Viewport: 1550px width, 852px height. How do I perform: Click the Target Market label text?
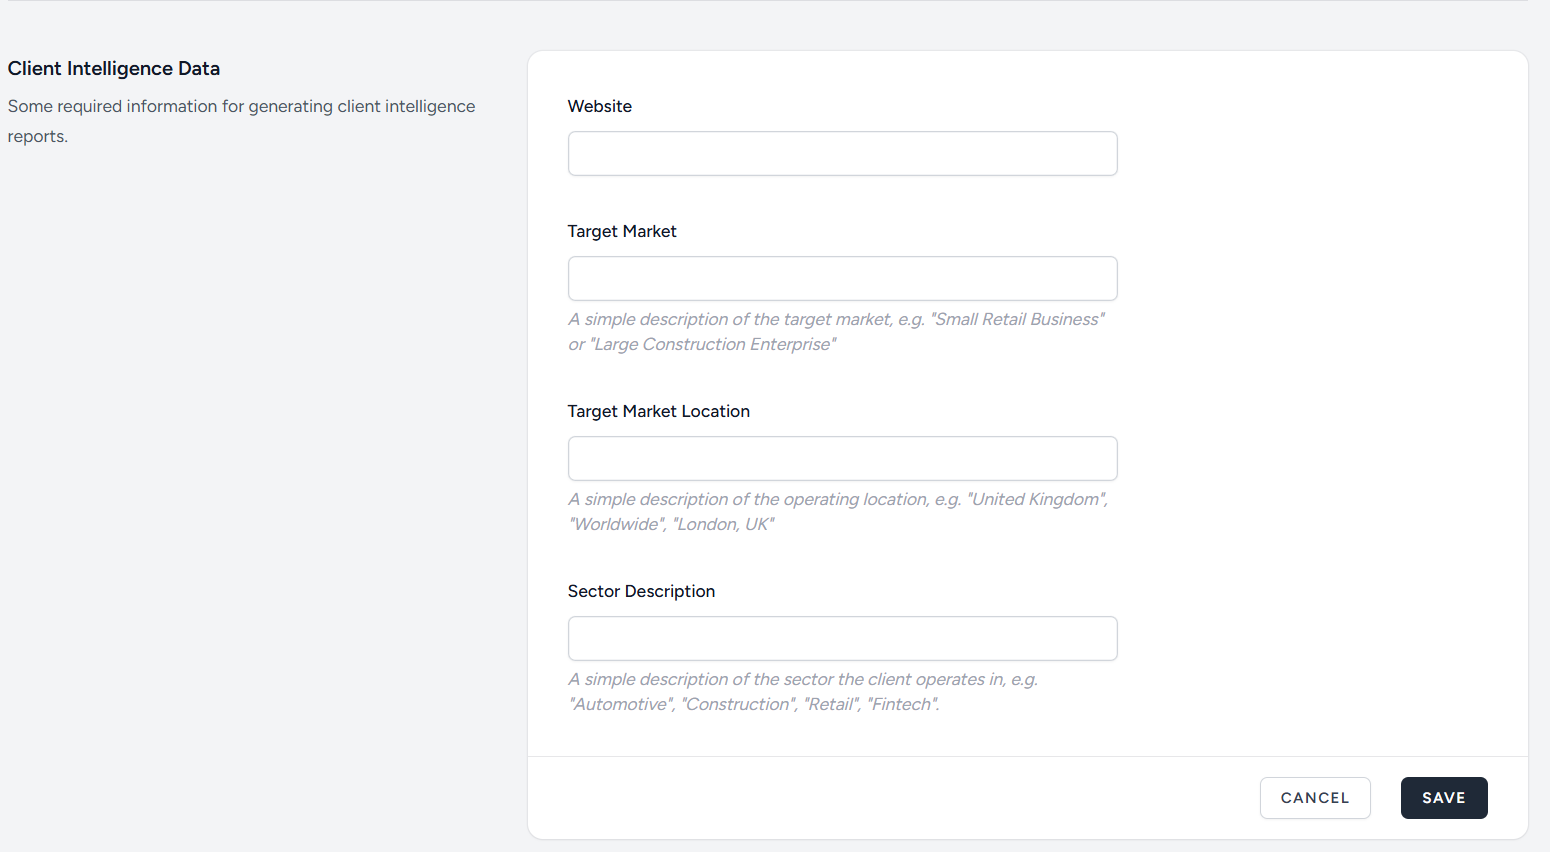point(622,231)
